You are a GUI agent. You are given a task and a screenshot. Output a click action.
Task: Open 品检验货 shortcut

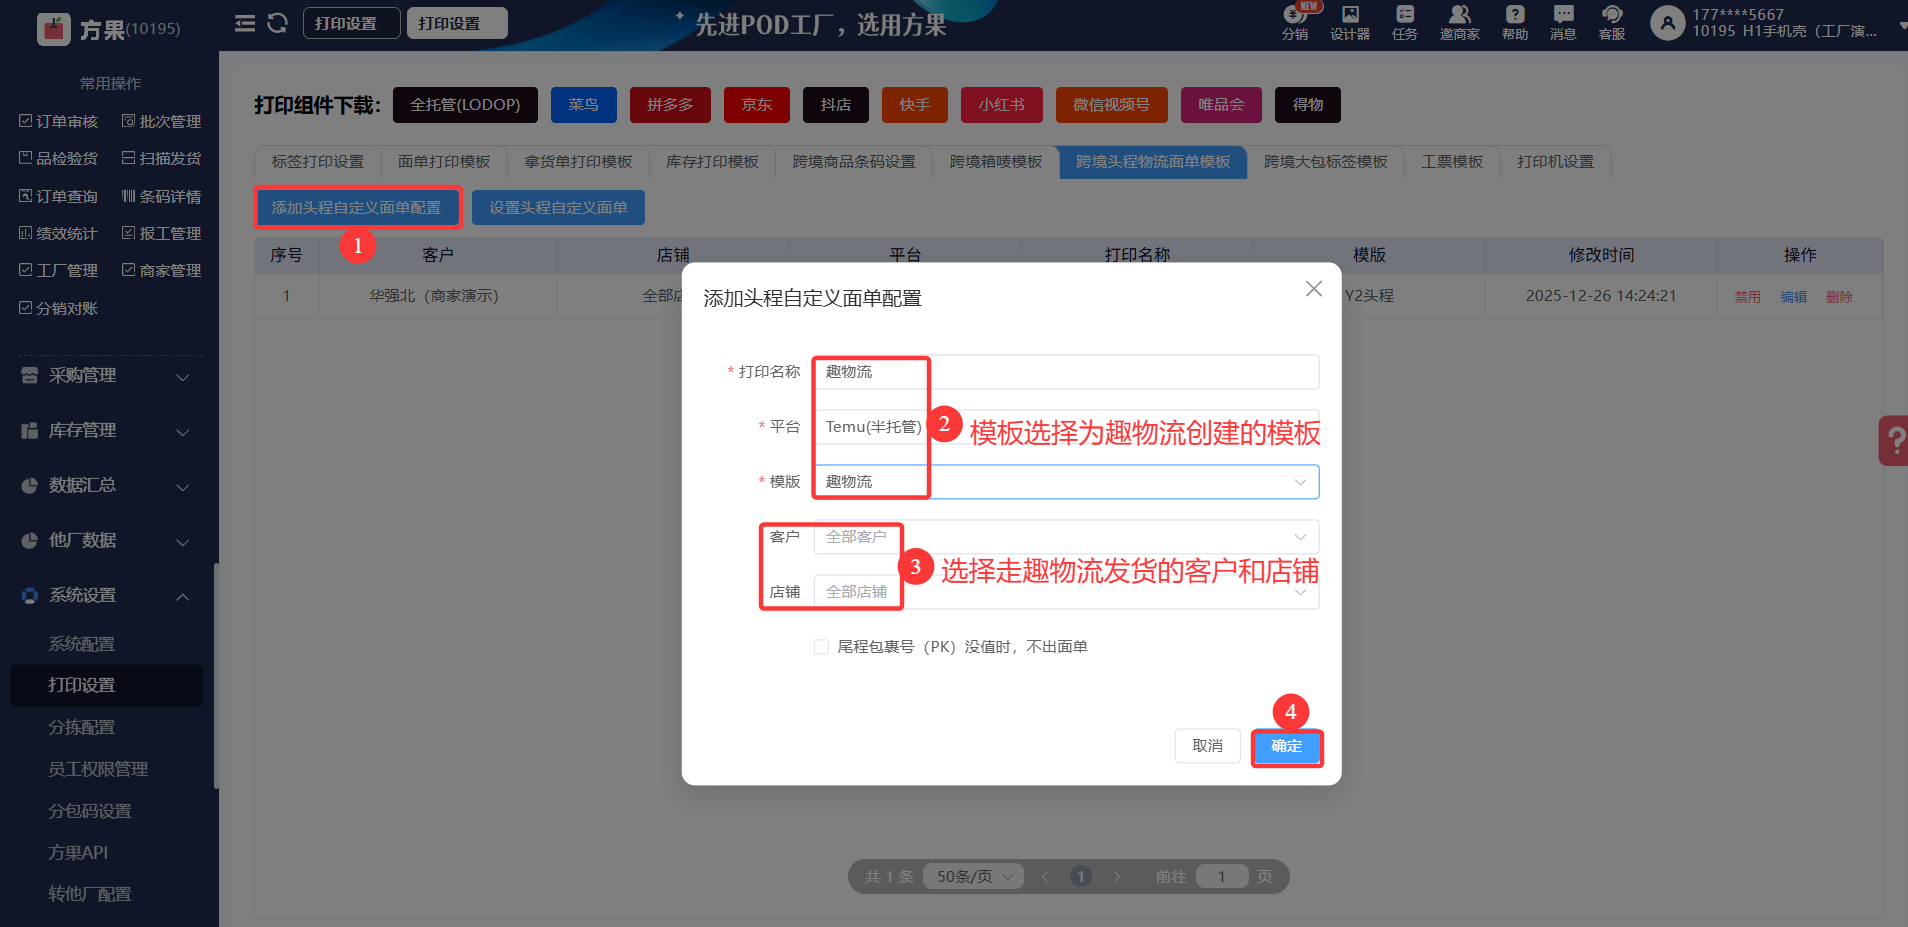click(x=59, y=158)
